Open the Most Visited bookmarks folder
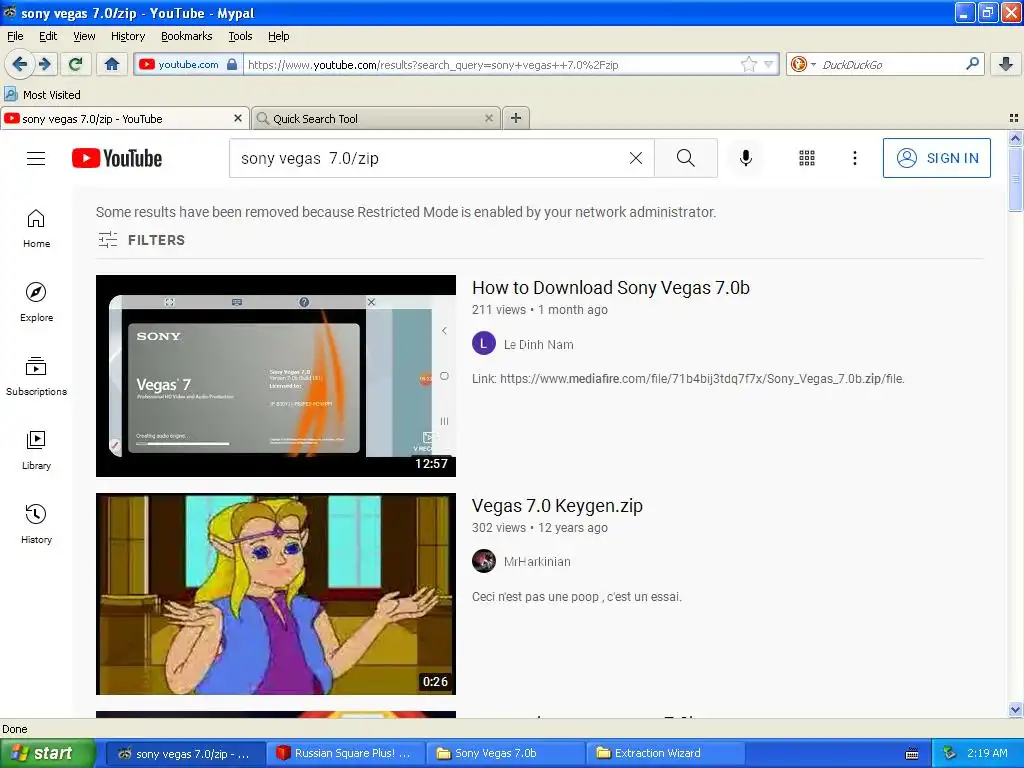 [43, 95]
